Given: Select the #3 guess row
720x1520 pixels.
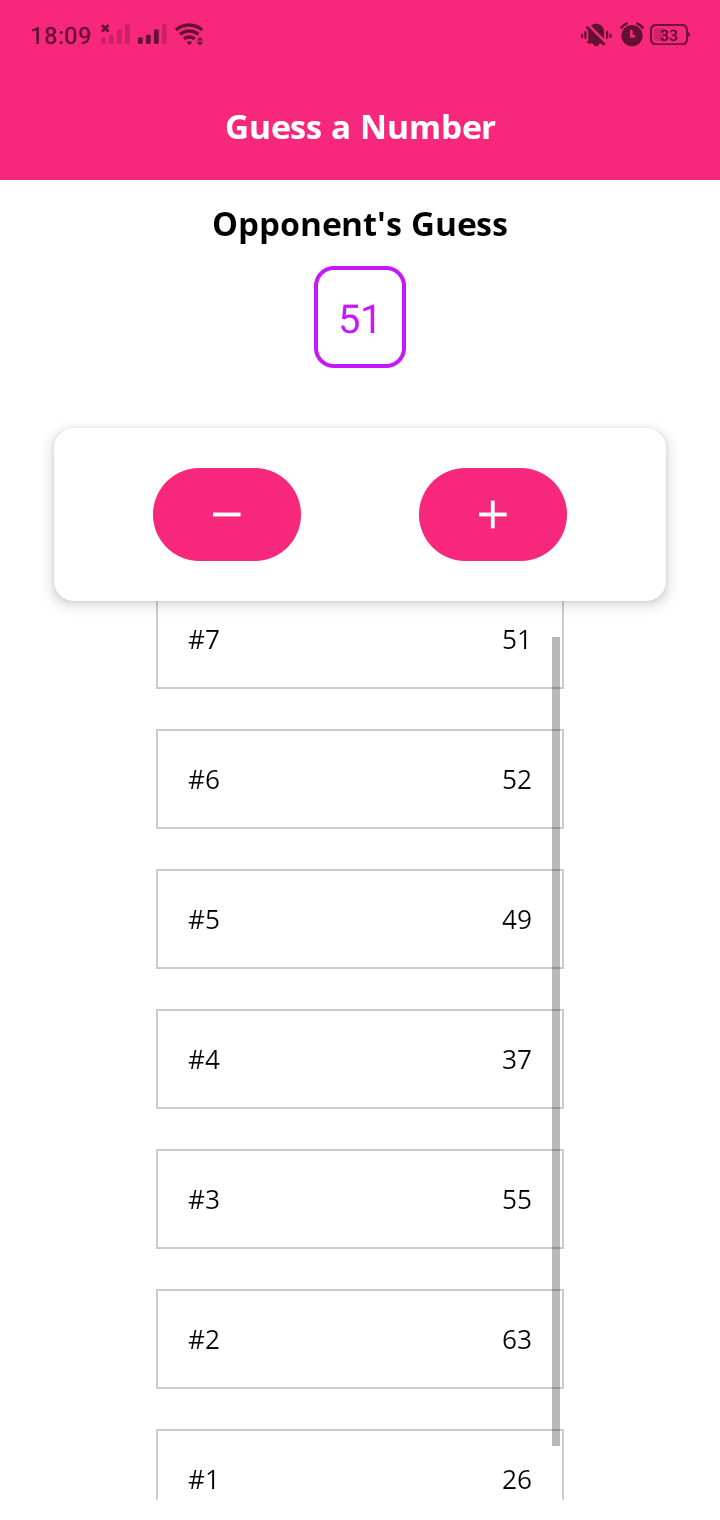Looking at the screenshot, I should point(360,1199).
